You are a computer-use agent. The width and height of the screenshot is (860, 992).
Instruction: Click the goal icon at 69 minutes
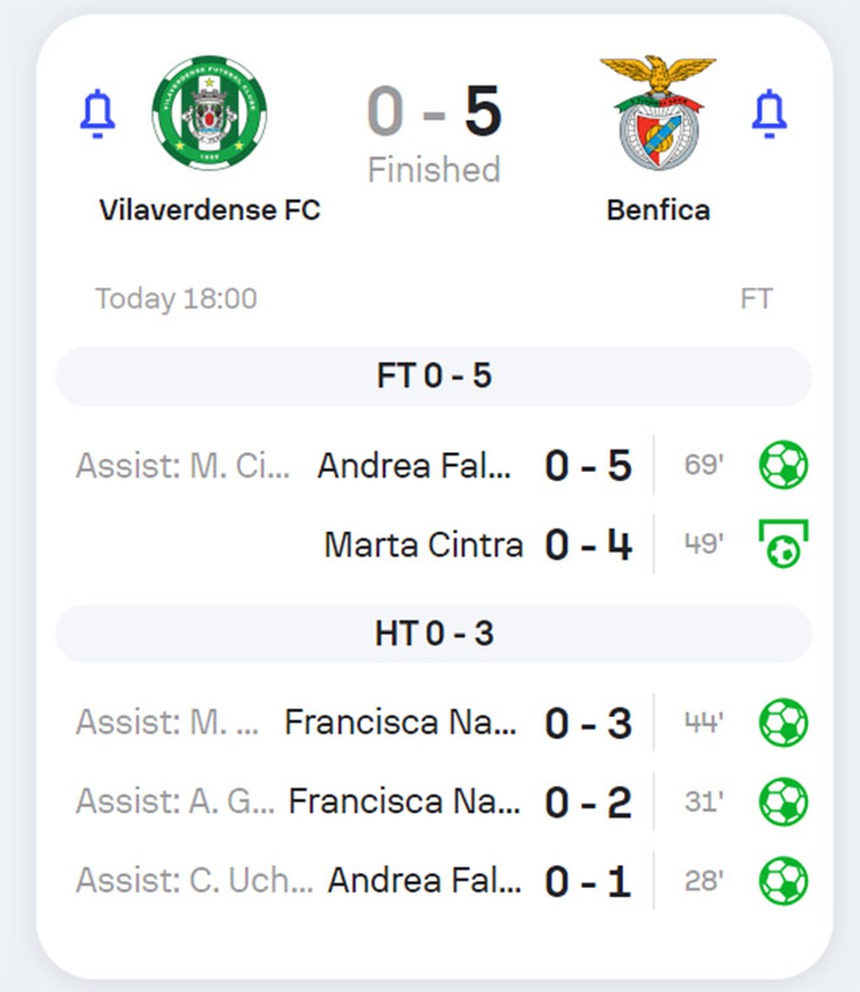click(x=783, y=465)
